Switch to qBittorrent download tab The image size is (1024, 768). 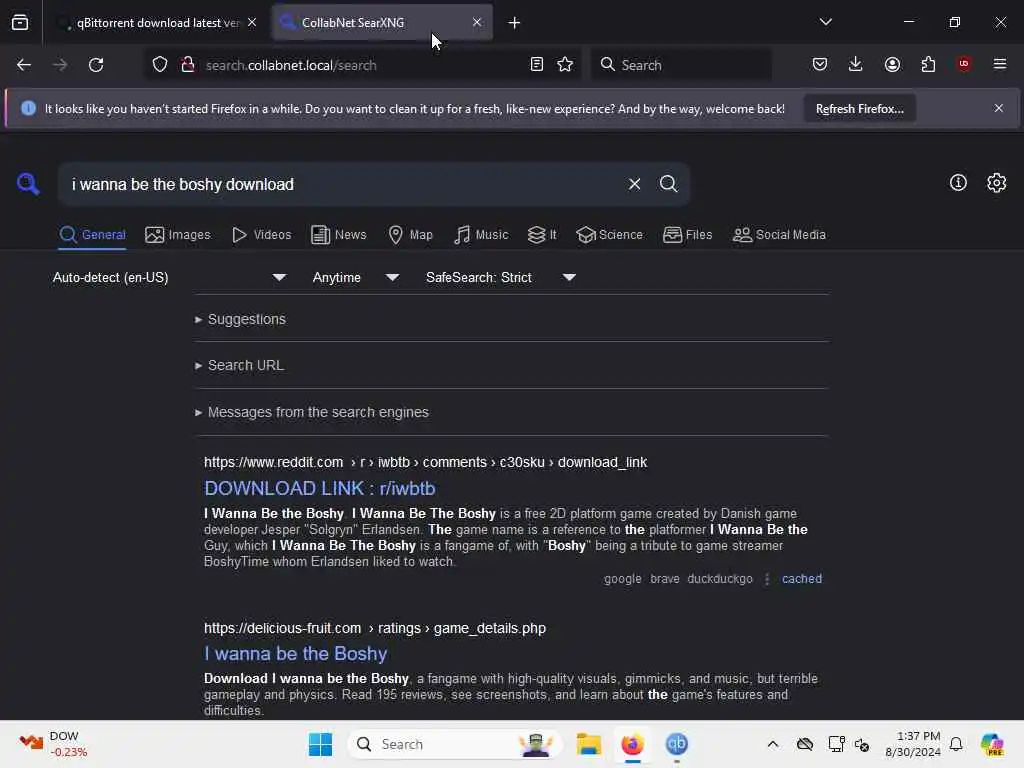(157, 23)
